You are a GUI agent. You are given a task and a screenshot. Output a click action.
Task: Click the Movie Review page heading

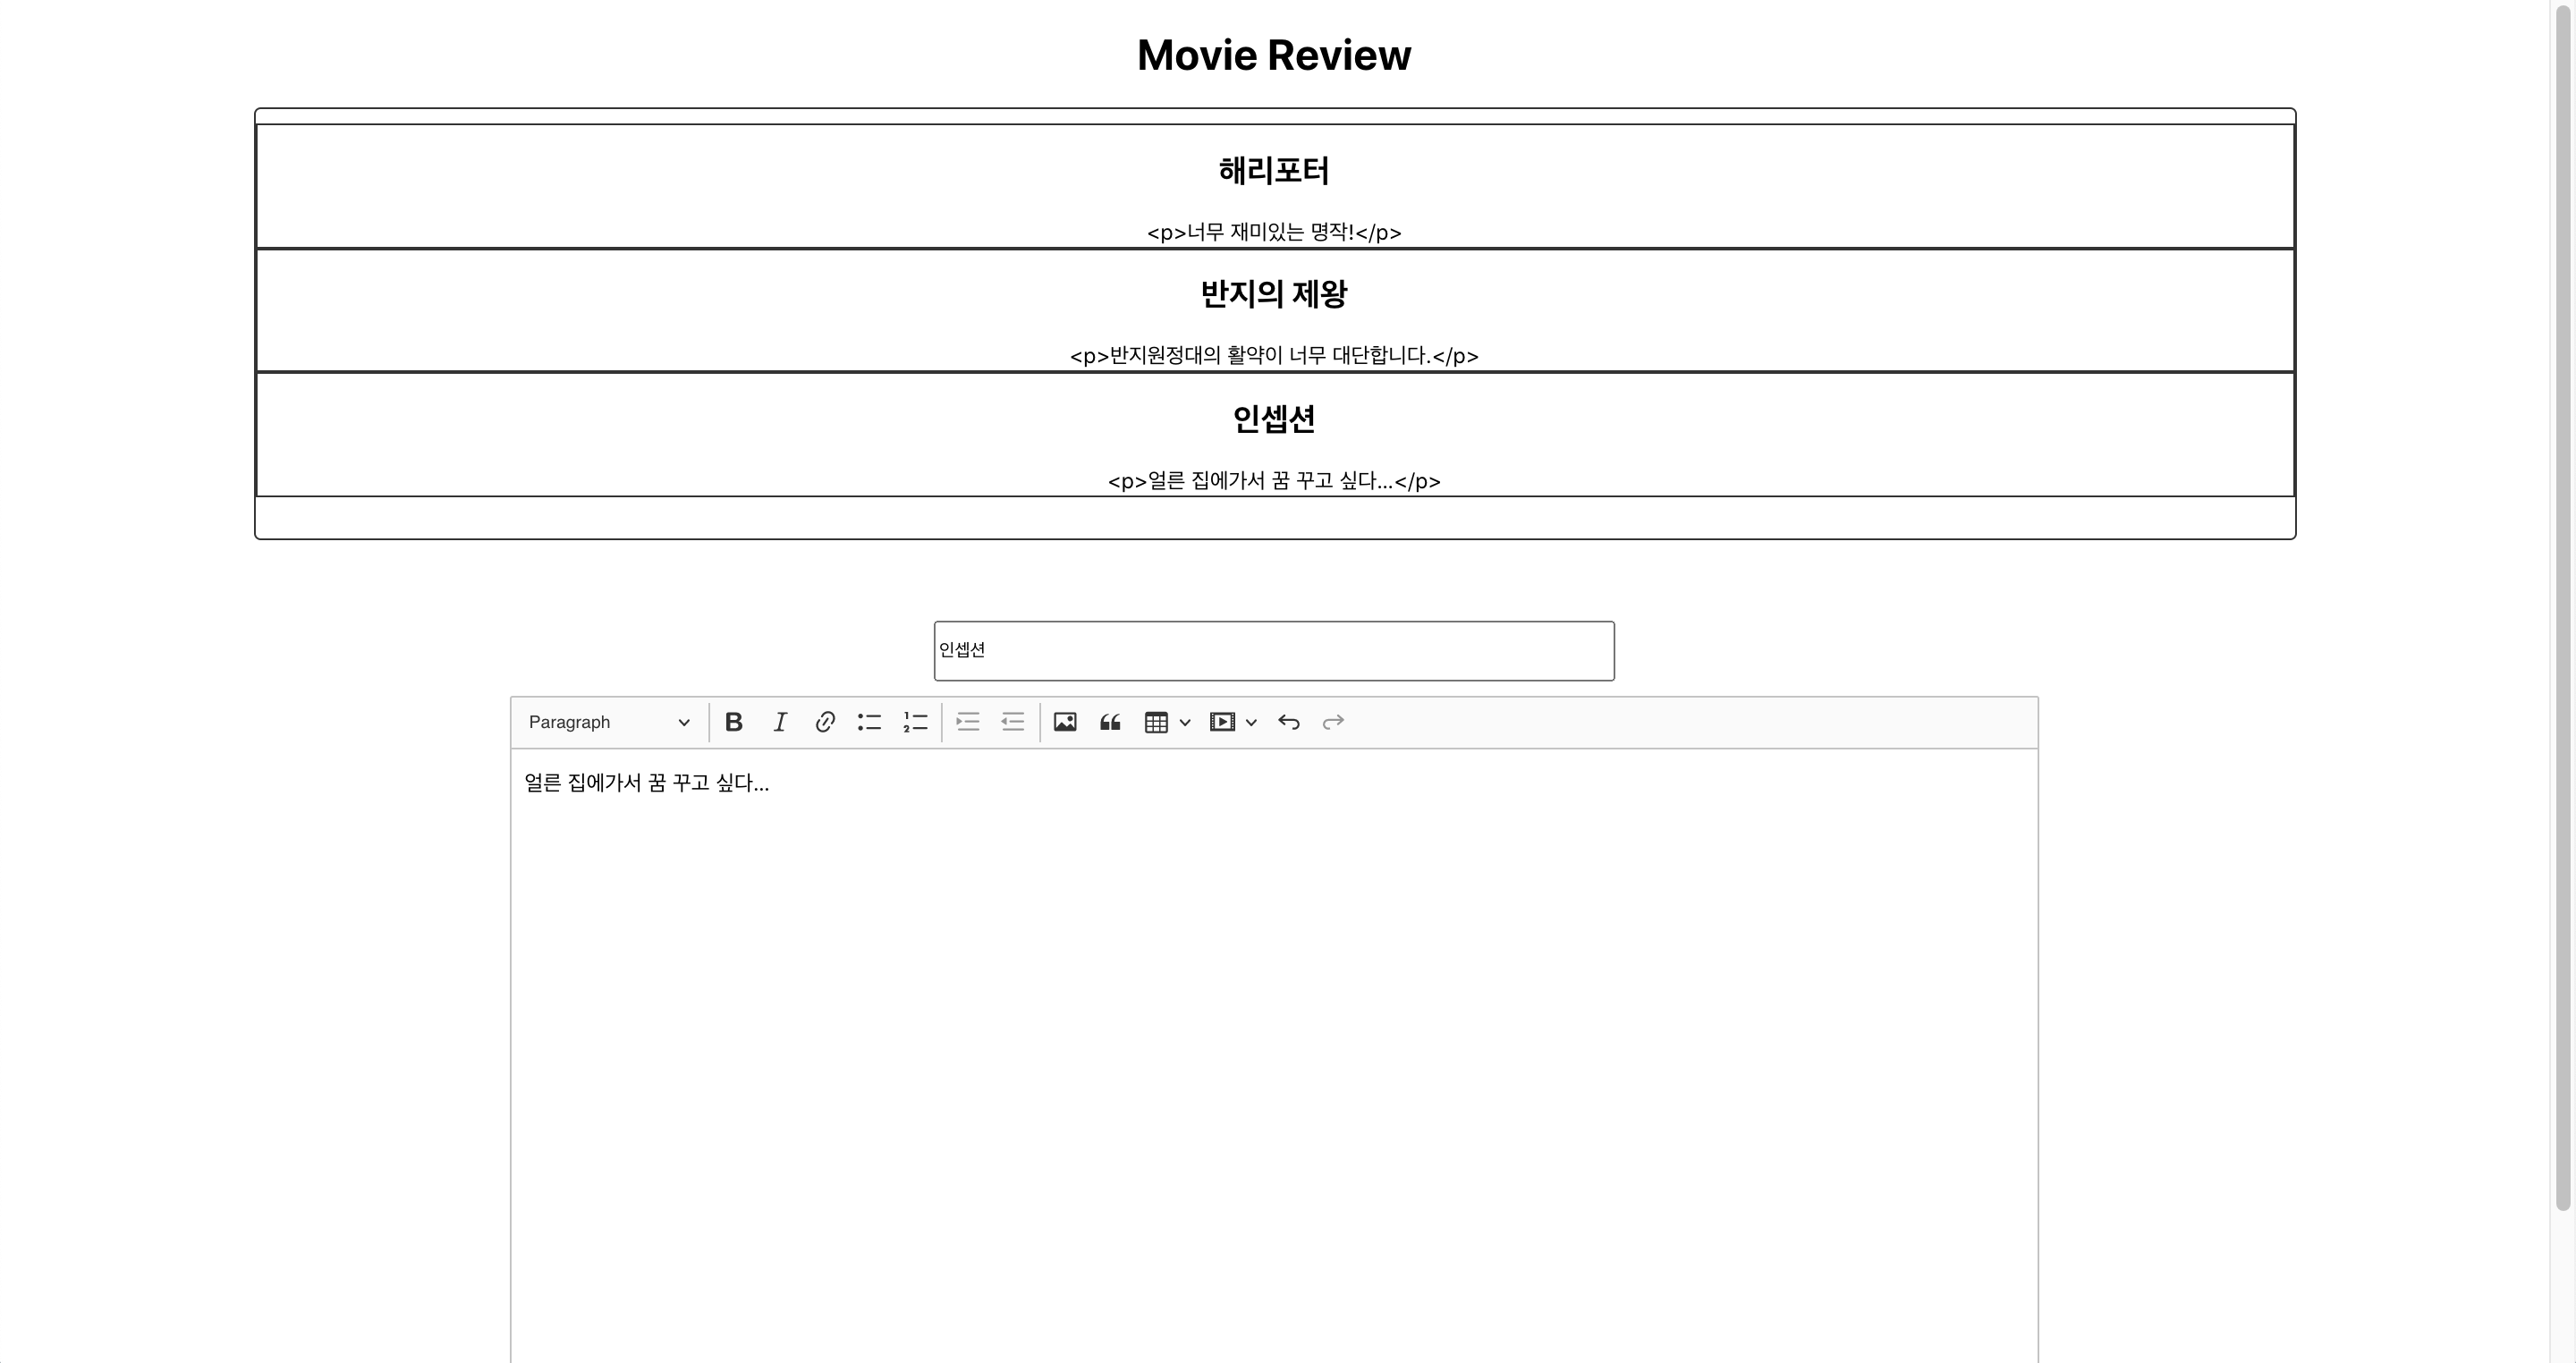(x=1274, y=55)
